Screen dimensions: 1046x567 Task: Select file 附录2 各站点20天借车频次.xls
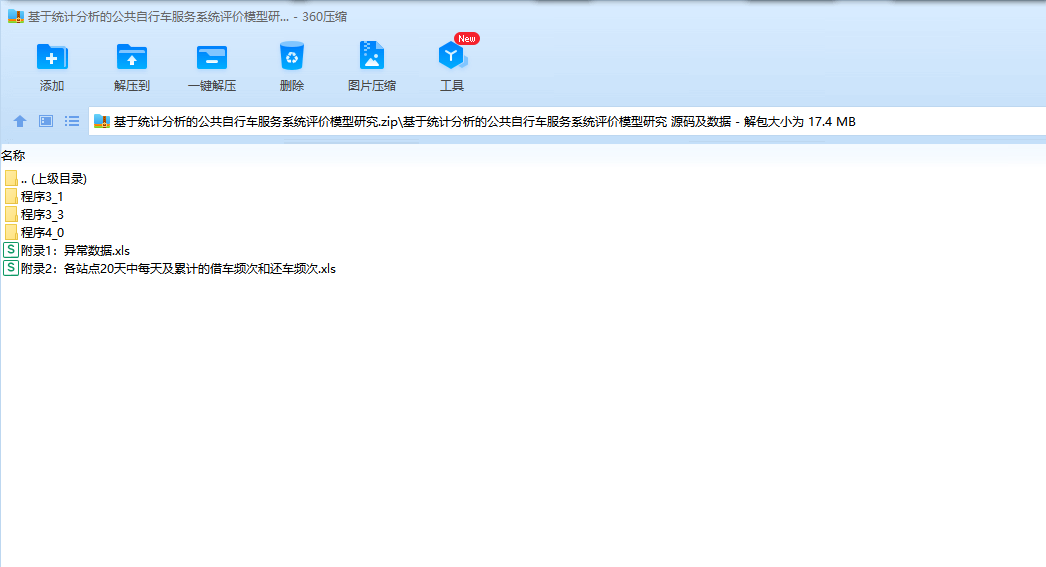pyautogui.click(x=169, y=269)
